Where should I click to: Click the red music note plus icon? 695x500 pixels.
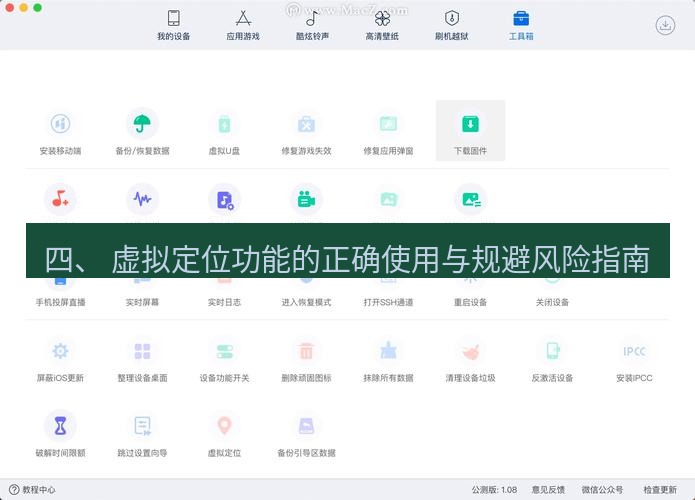(60, 199)
